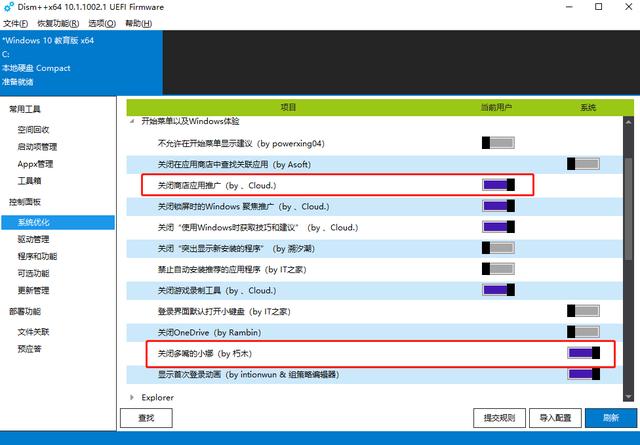The image size is (640, 445).
Task: Click the 导入配置 button
Action: click(555, 418)
